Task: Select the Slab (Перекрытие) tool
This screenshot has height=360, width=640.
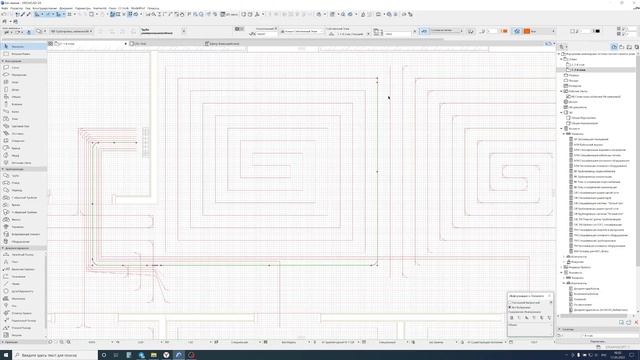Action: pos(23,75)
